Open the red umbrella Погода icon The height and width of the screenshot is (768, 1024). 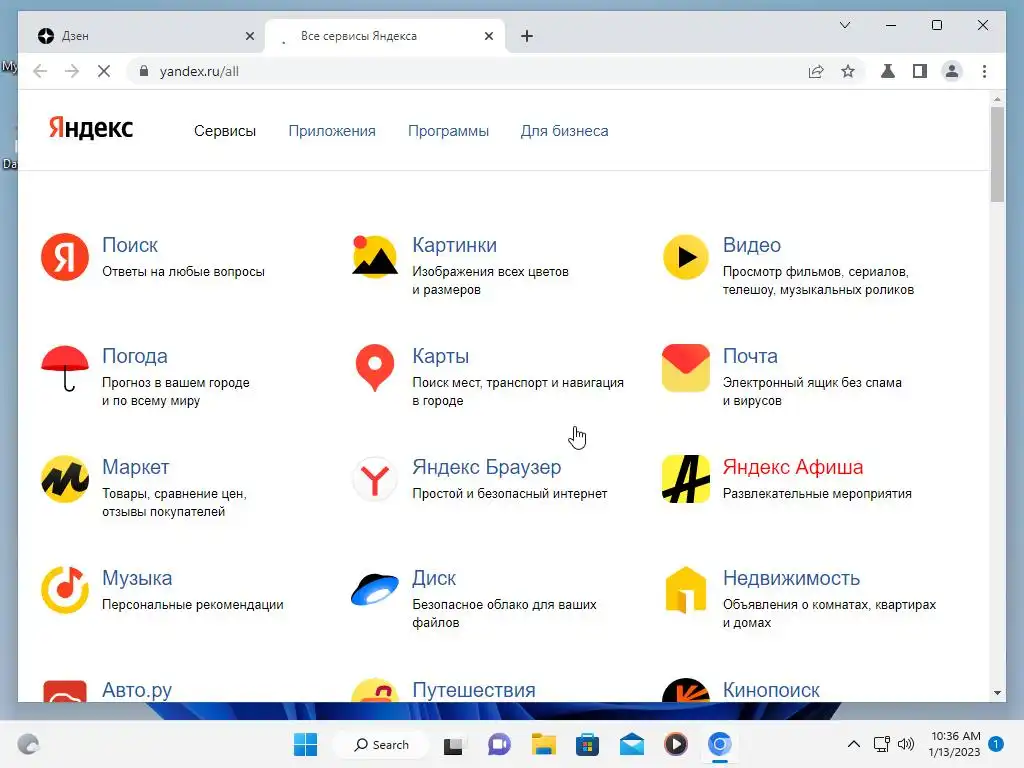(65, 368)
